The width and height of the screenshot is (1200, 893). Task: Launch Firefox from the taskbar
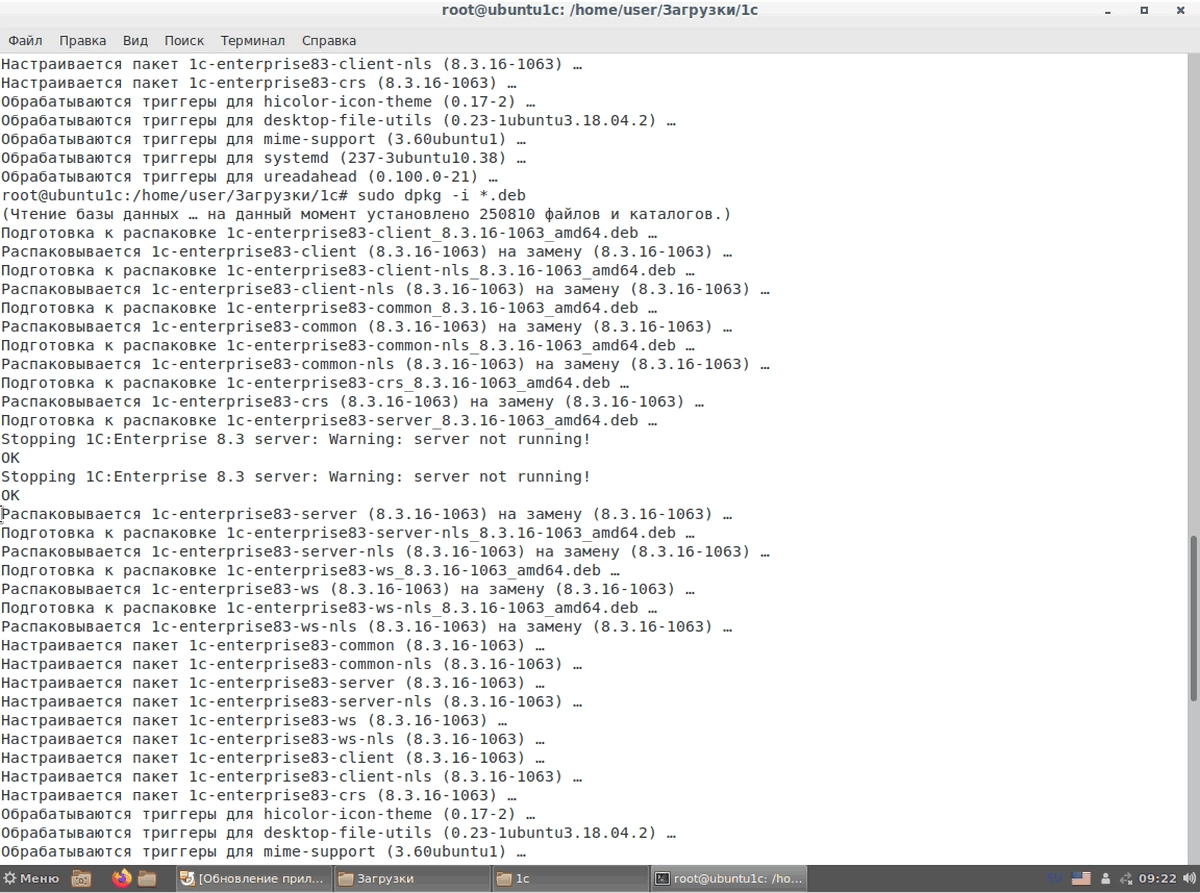click(121, 879)
